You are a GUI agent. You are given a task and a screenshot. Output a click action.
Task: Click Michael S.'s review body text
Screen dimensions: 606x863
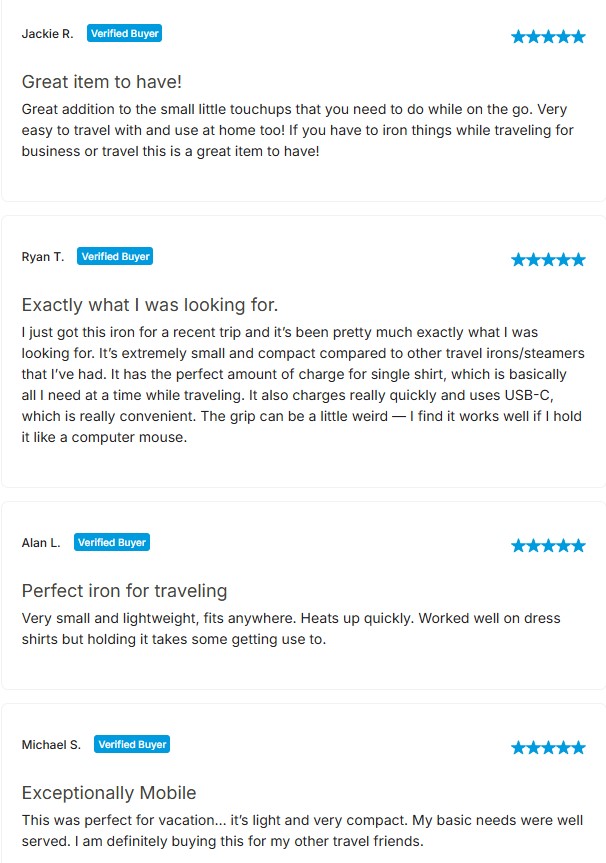pos(302,831)
